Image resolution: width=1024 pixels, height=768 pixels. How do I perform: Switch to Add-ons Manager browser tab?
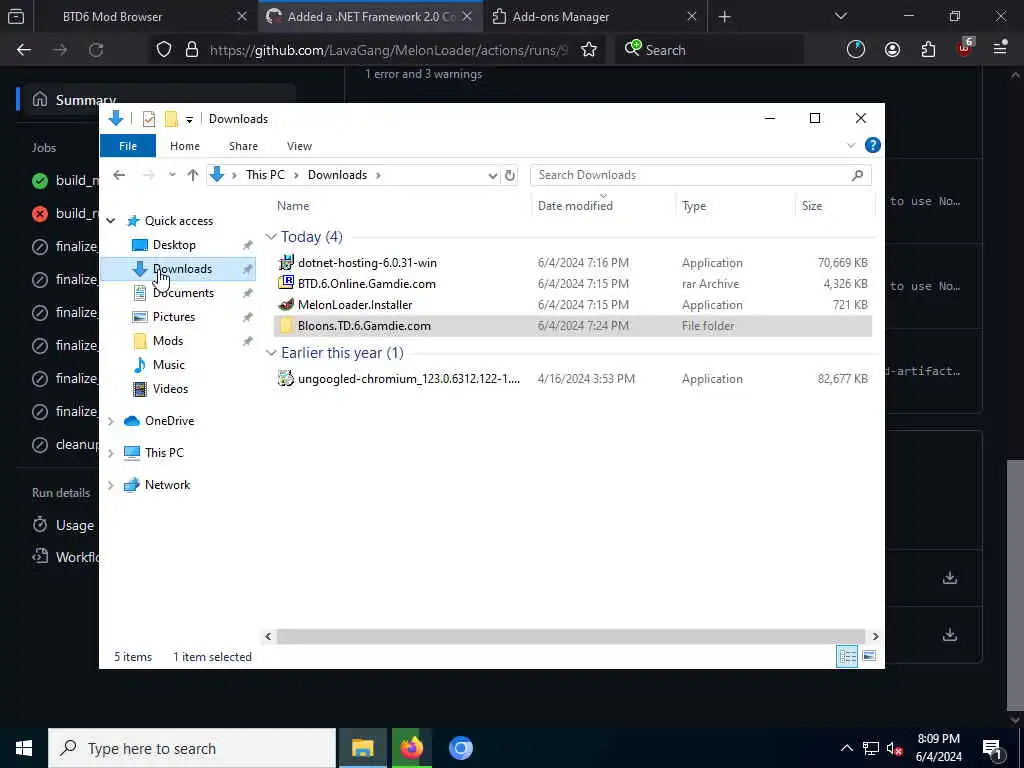561,17
